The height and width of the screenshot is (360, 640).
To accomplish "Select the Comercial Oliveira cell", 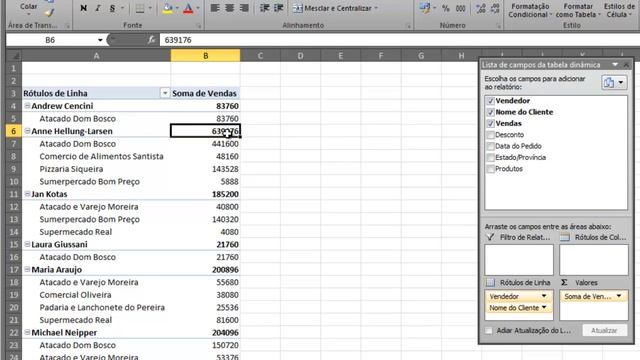I will (96, 295).
